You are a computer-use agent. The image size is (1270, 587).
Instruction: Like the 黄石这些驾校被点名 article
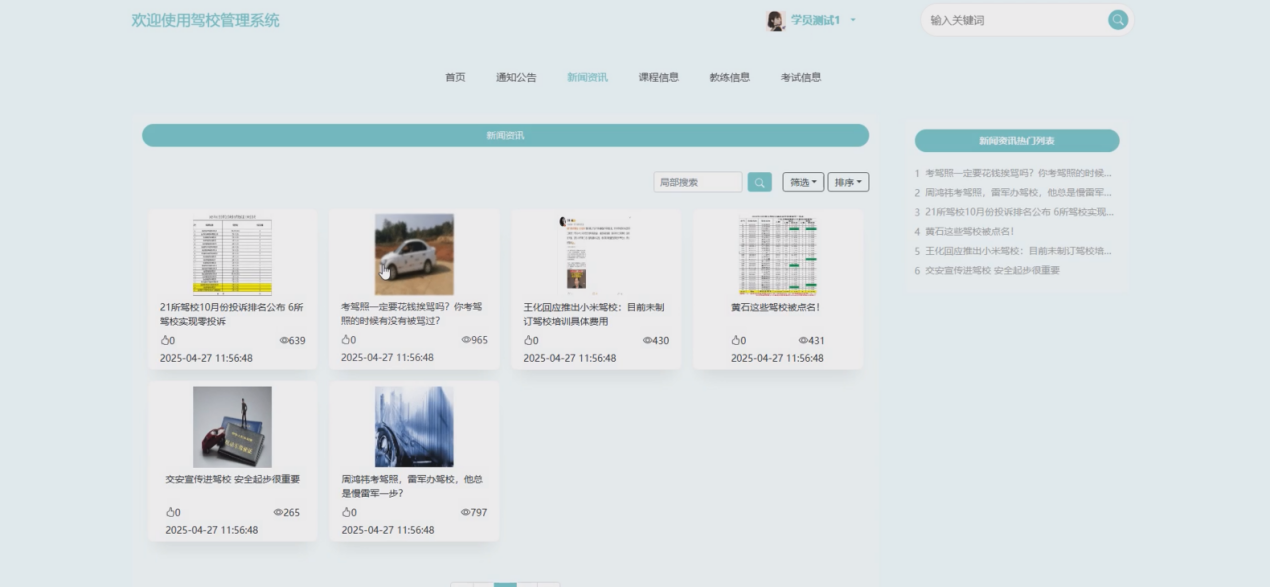pos(737,341)
